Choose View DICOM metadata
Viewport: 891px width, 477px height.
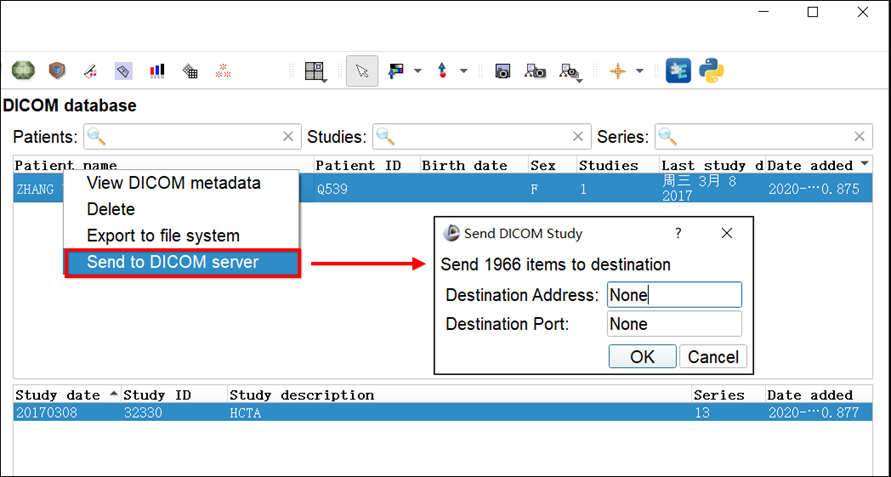[173, 183]
